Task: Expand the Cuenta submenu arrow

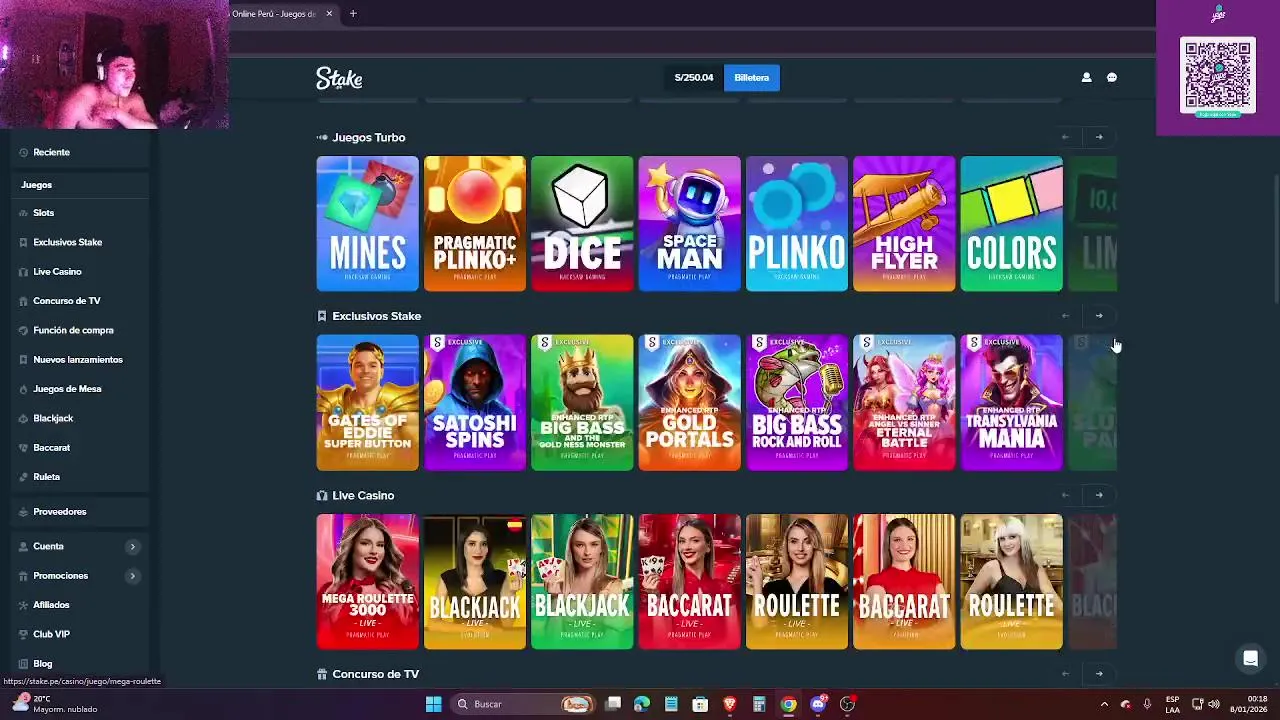Action: click(132, 547)
